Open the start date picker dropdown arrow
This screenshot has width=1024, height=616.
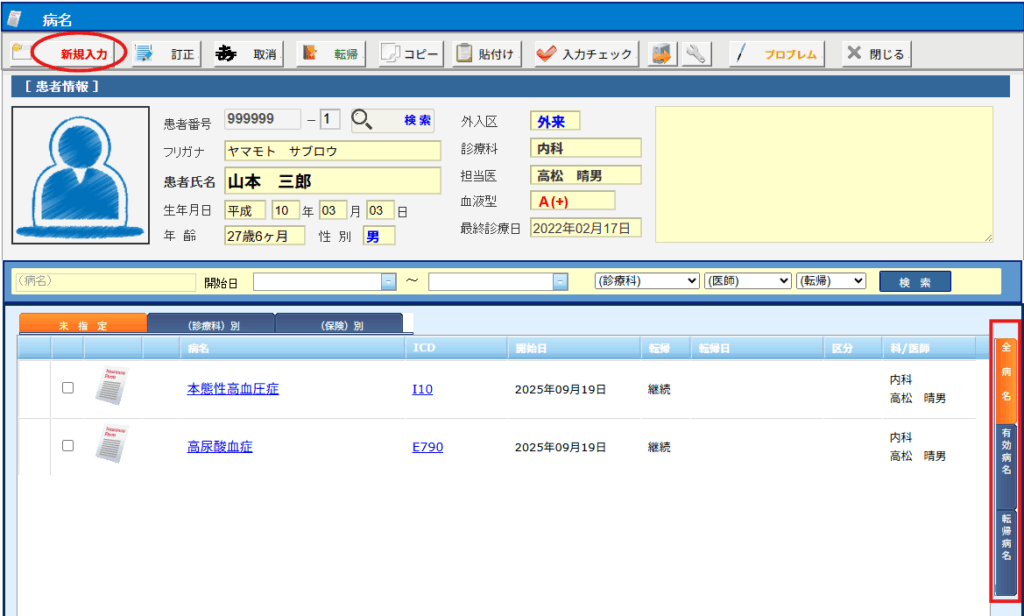point(389,282)
